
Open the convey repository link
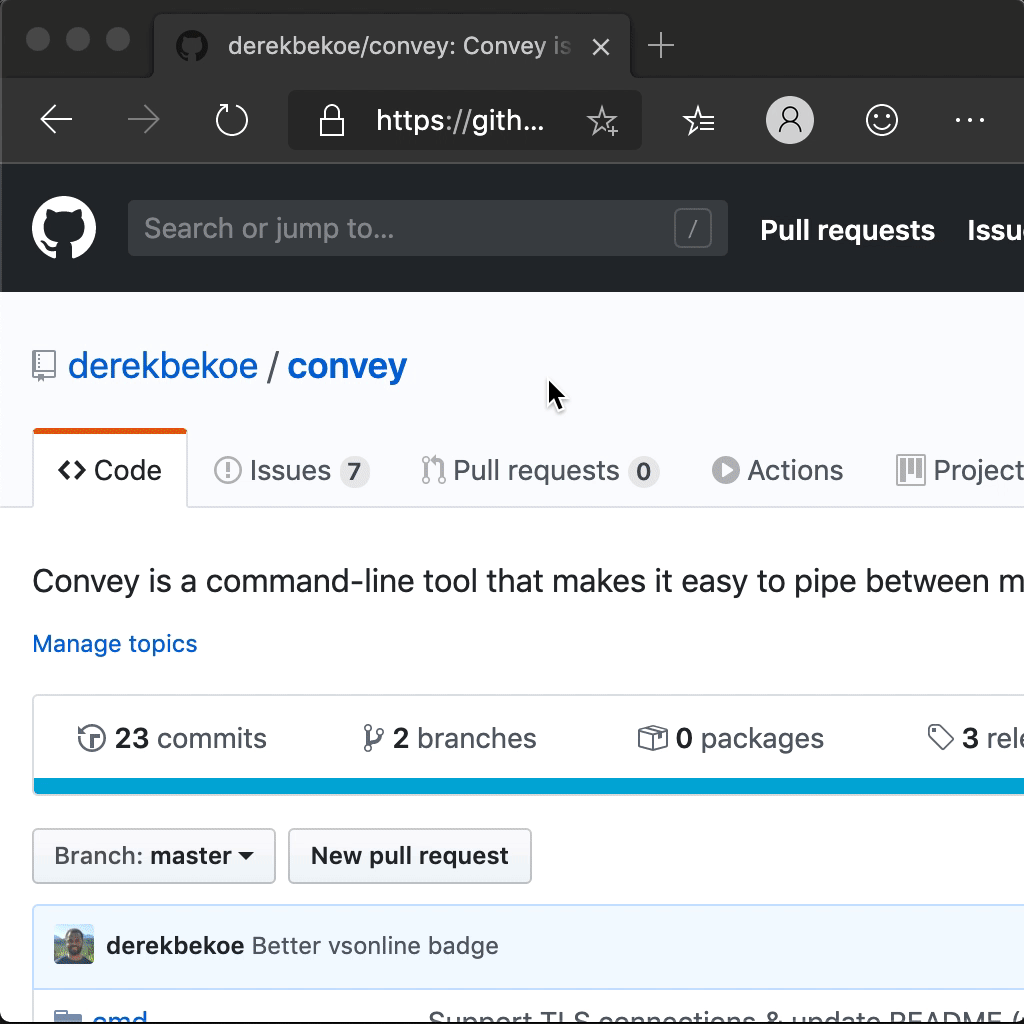[x=347, y=366]
